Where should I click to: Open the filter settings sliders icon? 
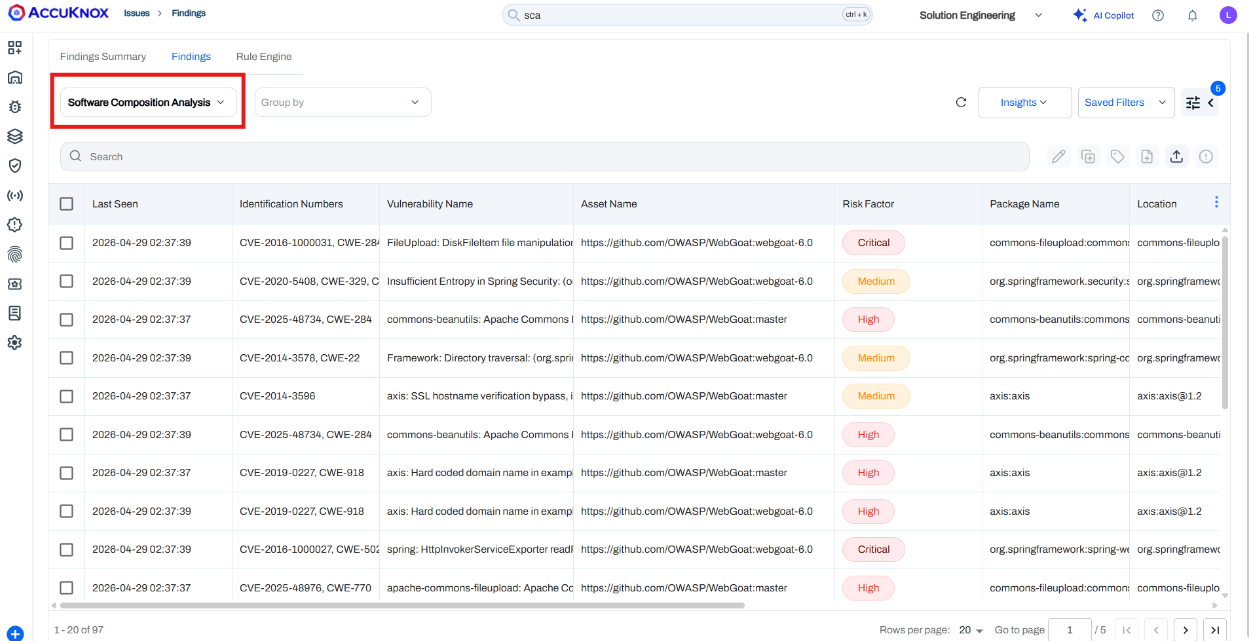[1192, 102]
